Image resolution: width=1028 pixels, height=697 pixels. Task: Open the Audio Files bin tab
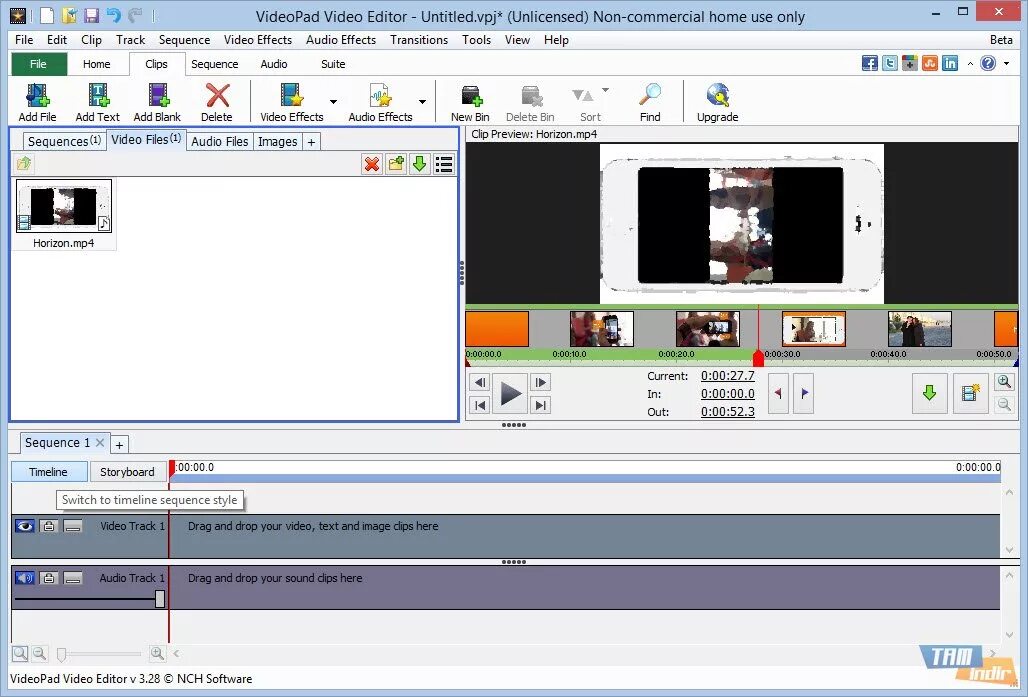[x=220, y=142]
